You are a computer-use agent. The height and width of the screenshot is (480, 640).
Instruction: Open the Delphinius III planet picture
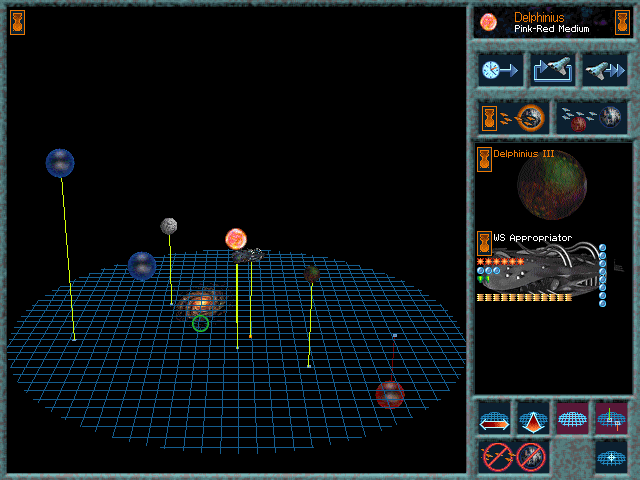[x=552, y=185]
